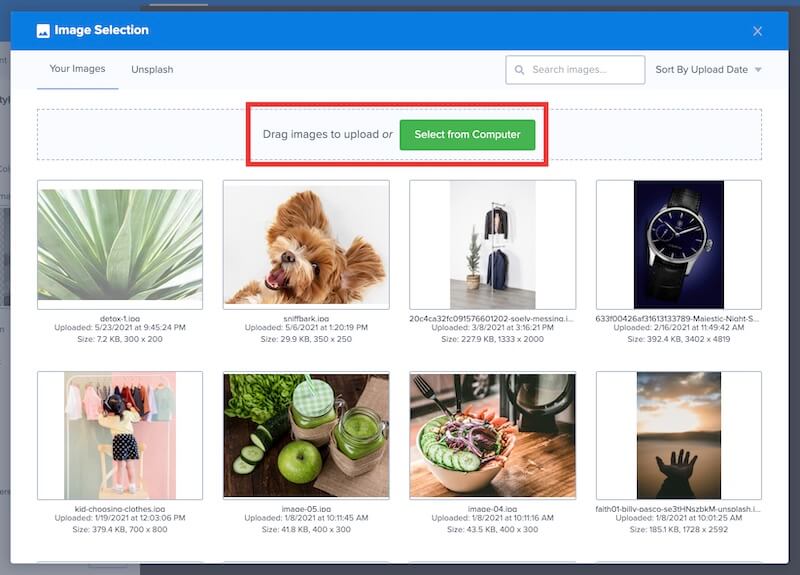Screen dimensions: 800x575
Task: Select the Majestic-Night watch image
Action: [x=678, y=245]
